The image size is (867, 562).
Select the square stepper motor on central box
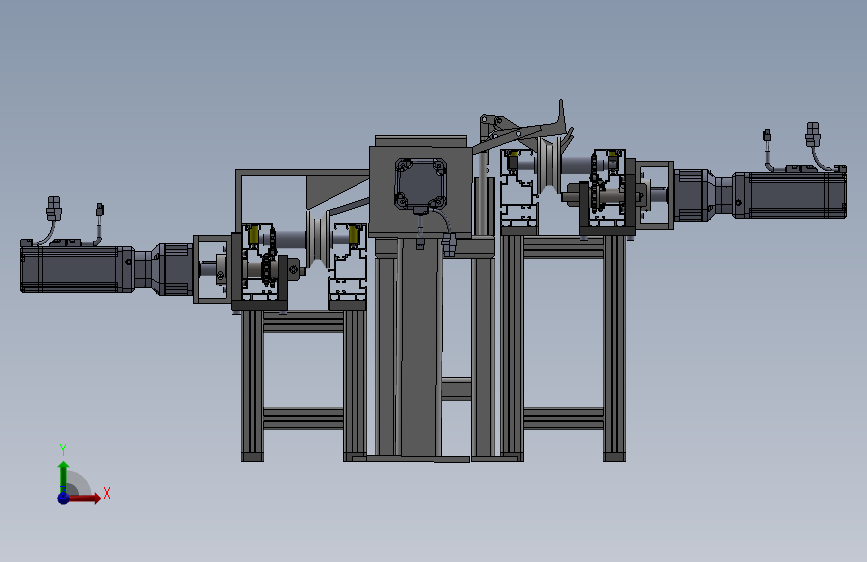[421, 184]
